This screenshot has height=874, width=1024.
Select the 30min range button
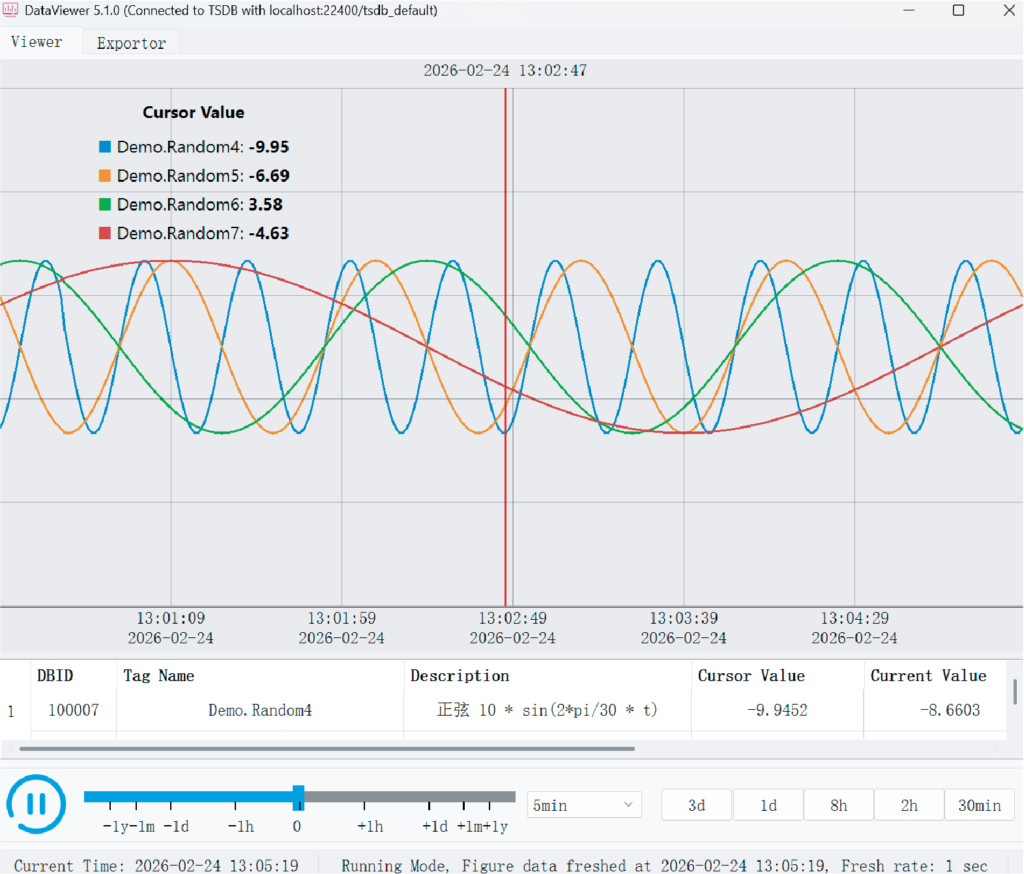(x=979, y=805)
